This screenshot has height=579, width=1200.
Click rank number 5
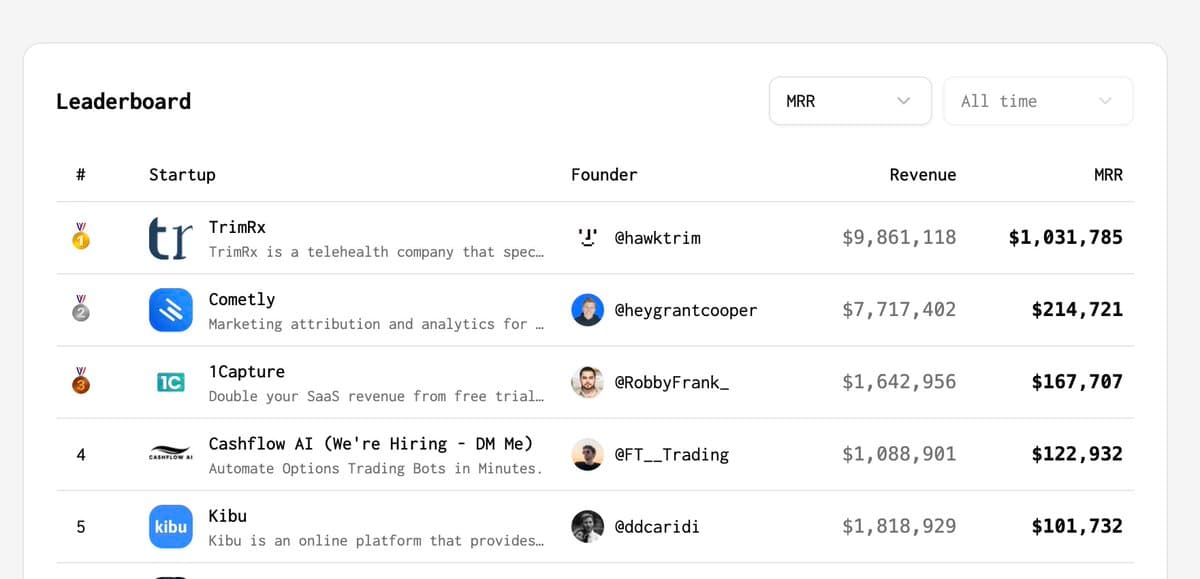click(81, 527)
